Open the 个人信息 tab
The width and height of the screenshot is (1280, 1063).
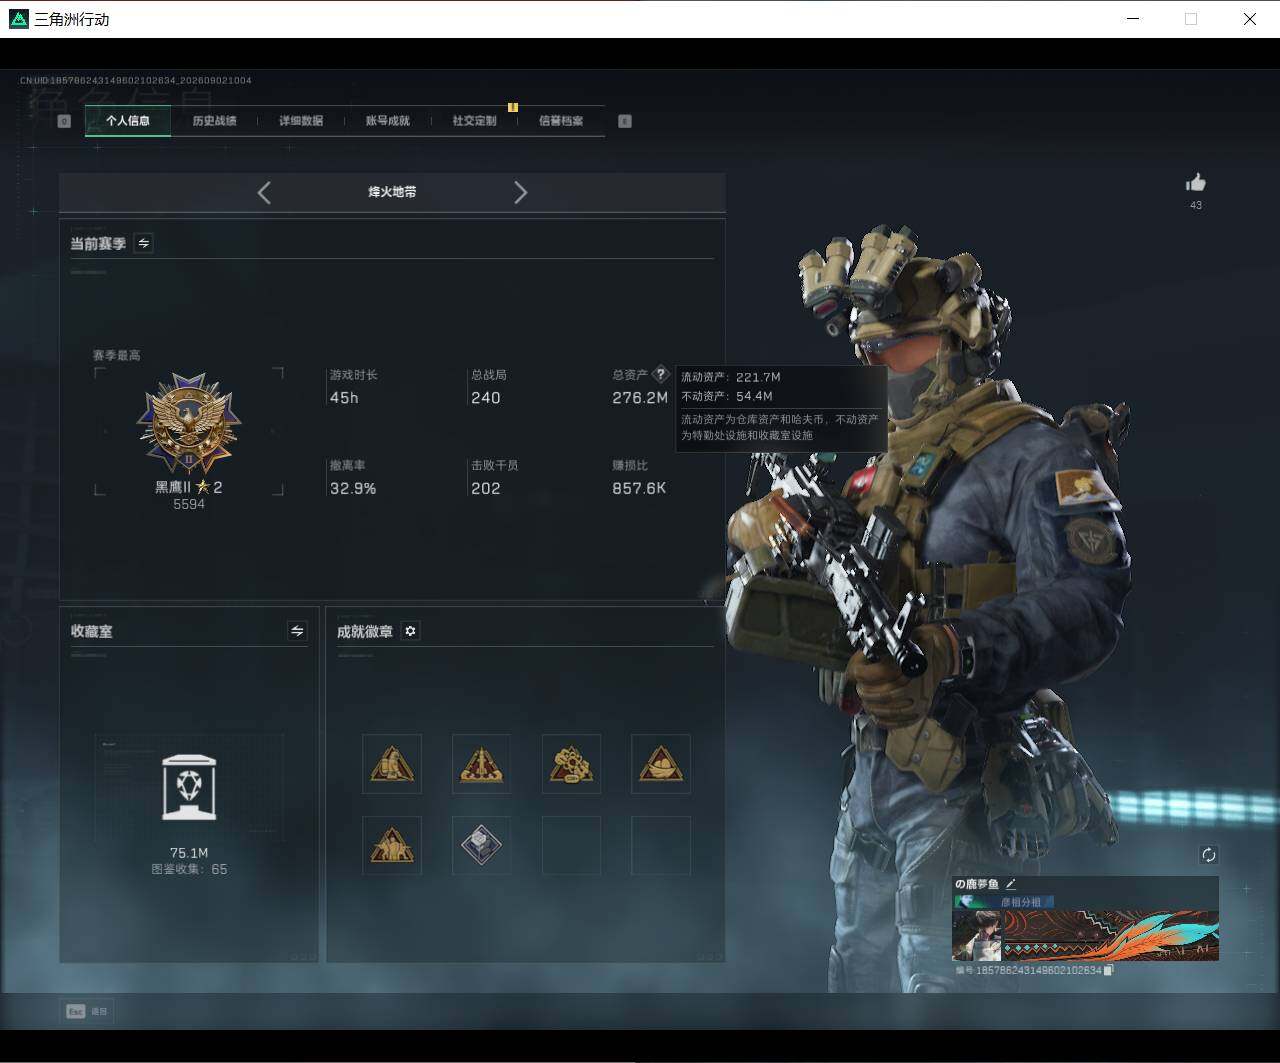(128, 121)
